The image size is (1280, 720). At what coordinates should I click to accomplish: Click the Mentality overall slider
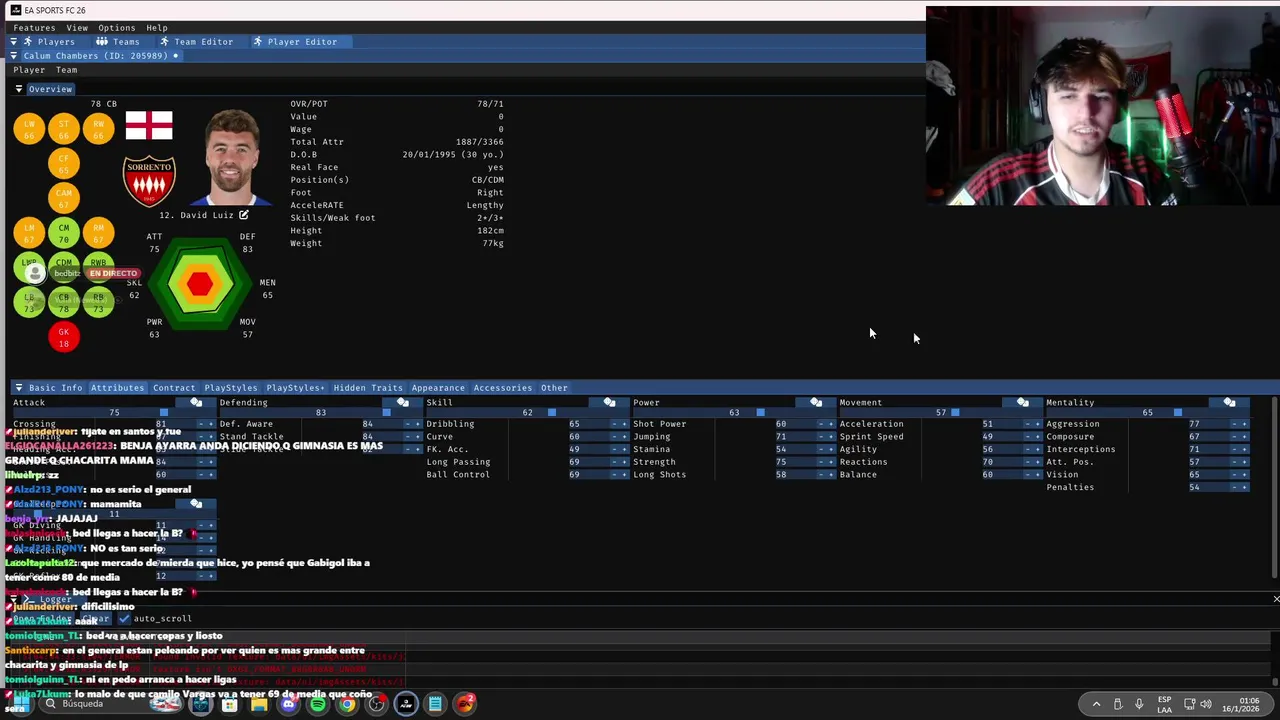coord(1147,412)
